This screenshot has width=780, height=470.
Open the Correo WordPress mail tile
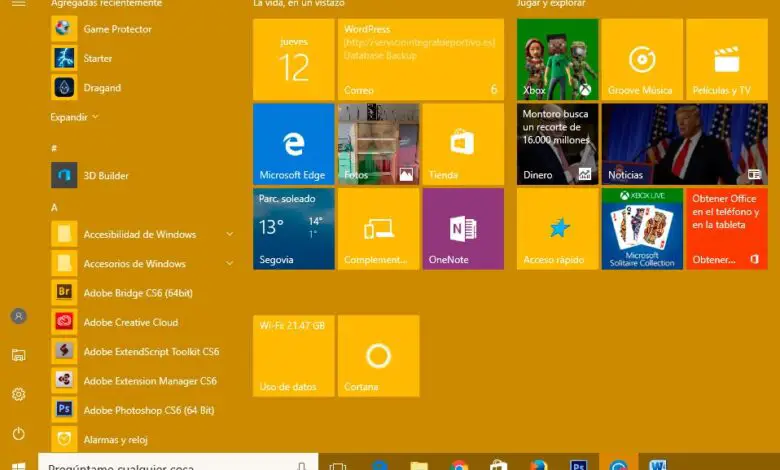[x=421, y=60]
